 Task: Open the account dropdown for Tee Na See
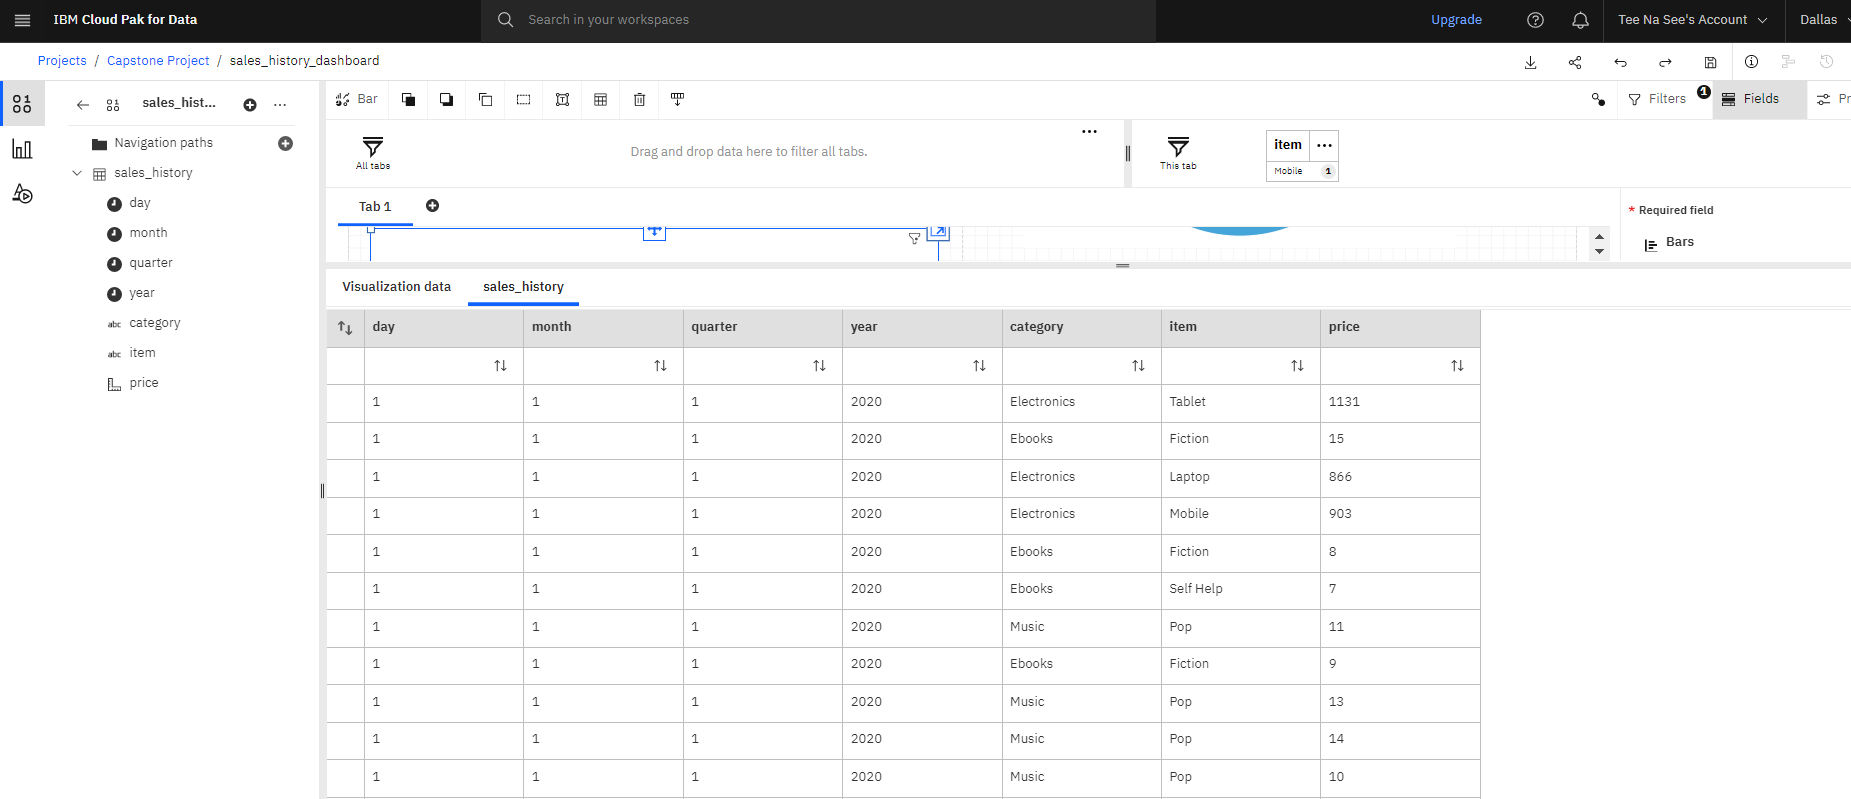click(1692, 20)
